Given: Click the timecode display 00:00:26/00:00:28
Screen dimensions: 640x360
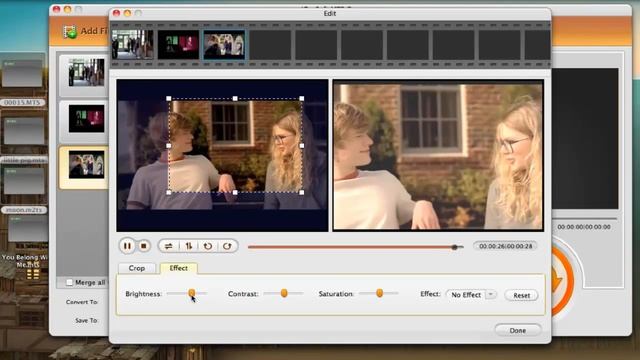Looking at the screenshot, I should (x=505, y=246).
